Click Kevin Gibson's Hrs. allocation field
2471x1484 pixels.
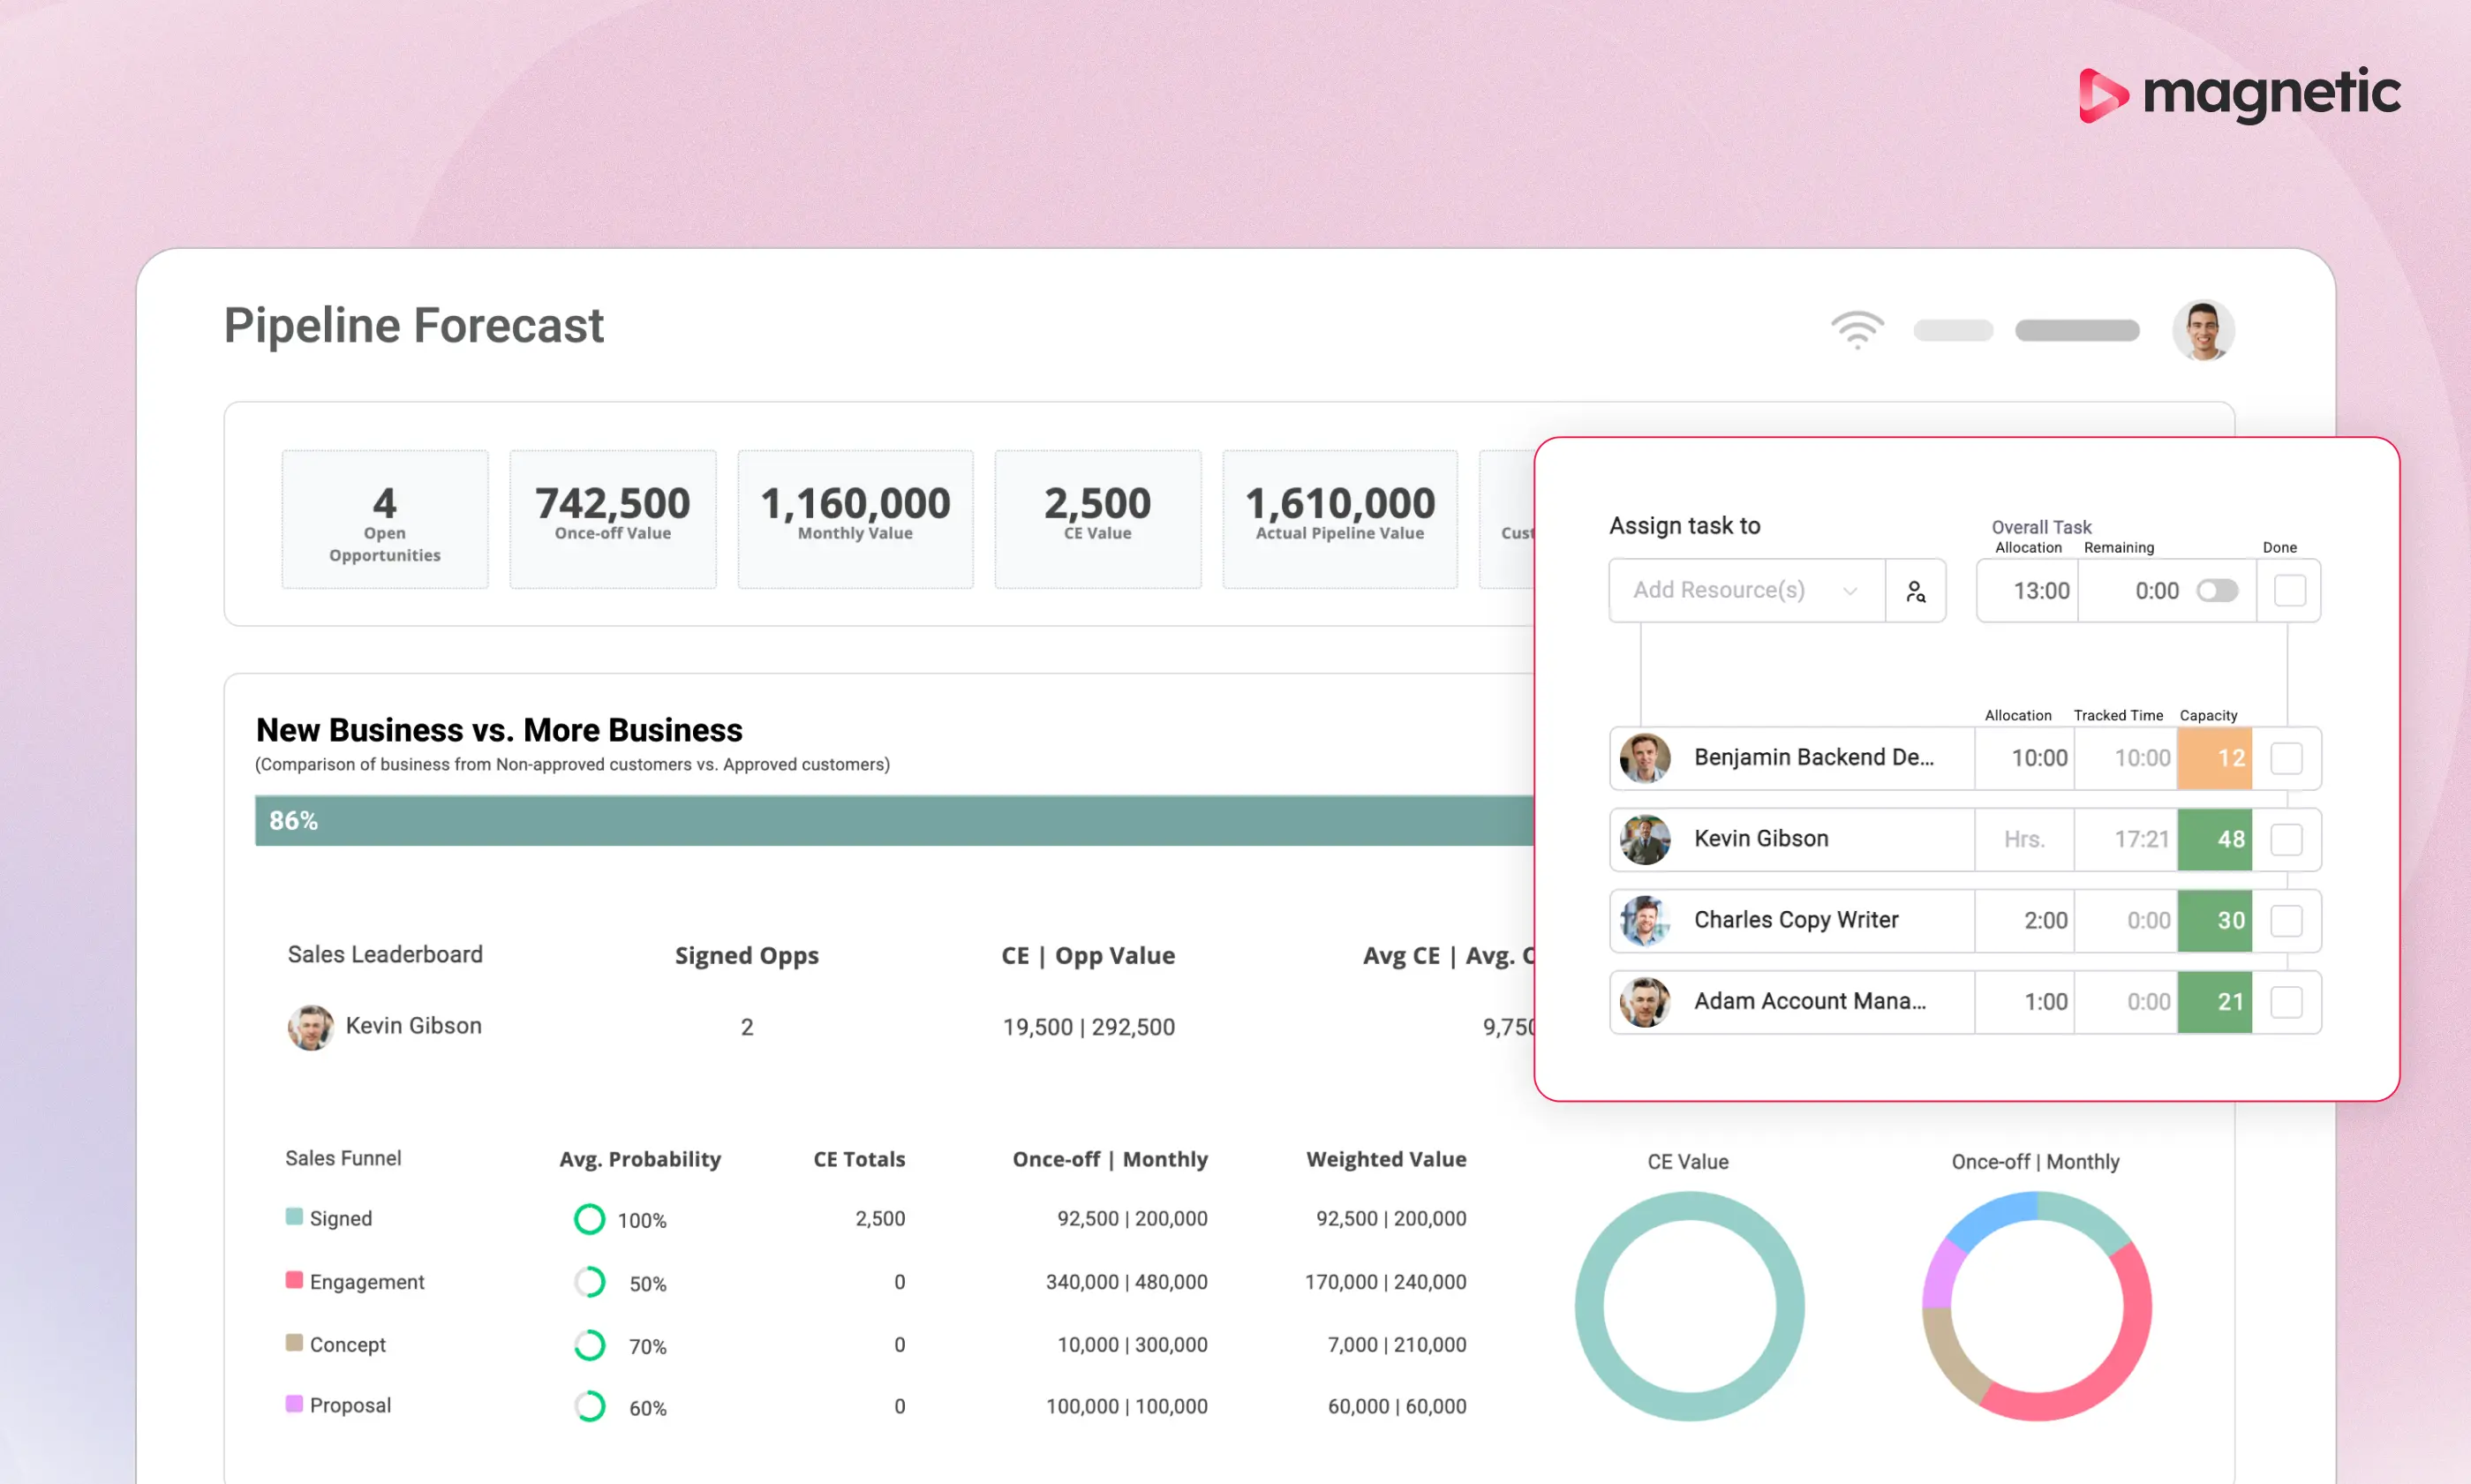2024,840
